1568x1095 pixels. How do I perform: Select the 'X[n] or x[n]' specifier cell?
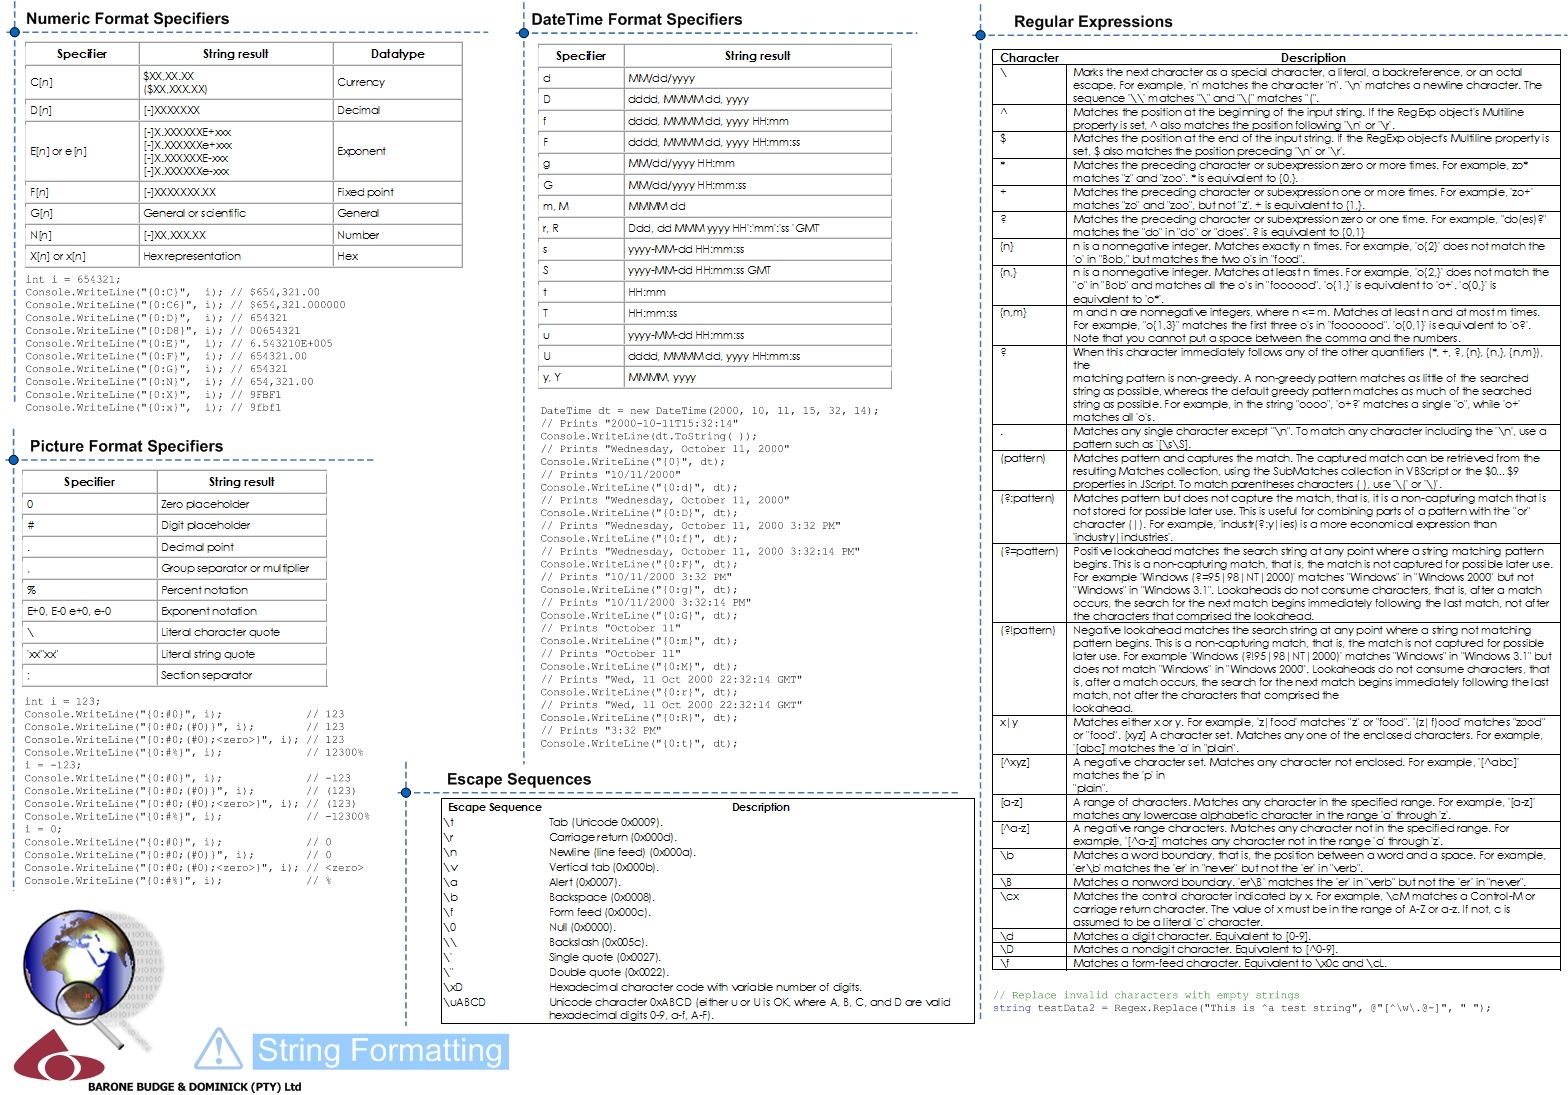[82, 256]
